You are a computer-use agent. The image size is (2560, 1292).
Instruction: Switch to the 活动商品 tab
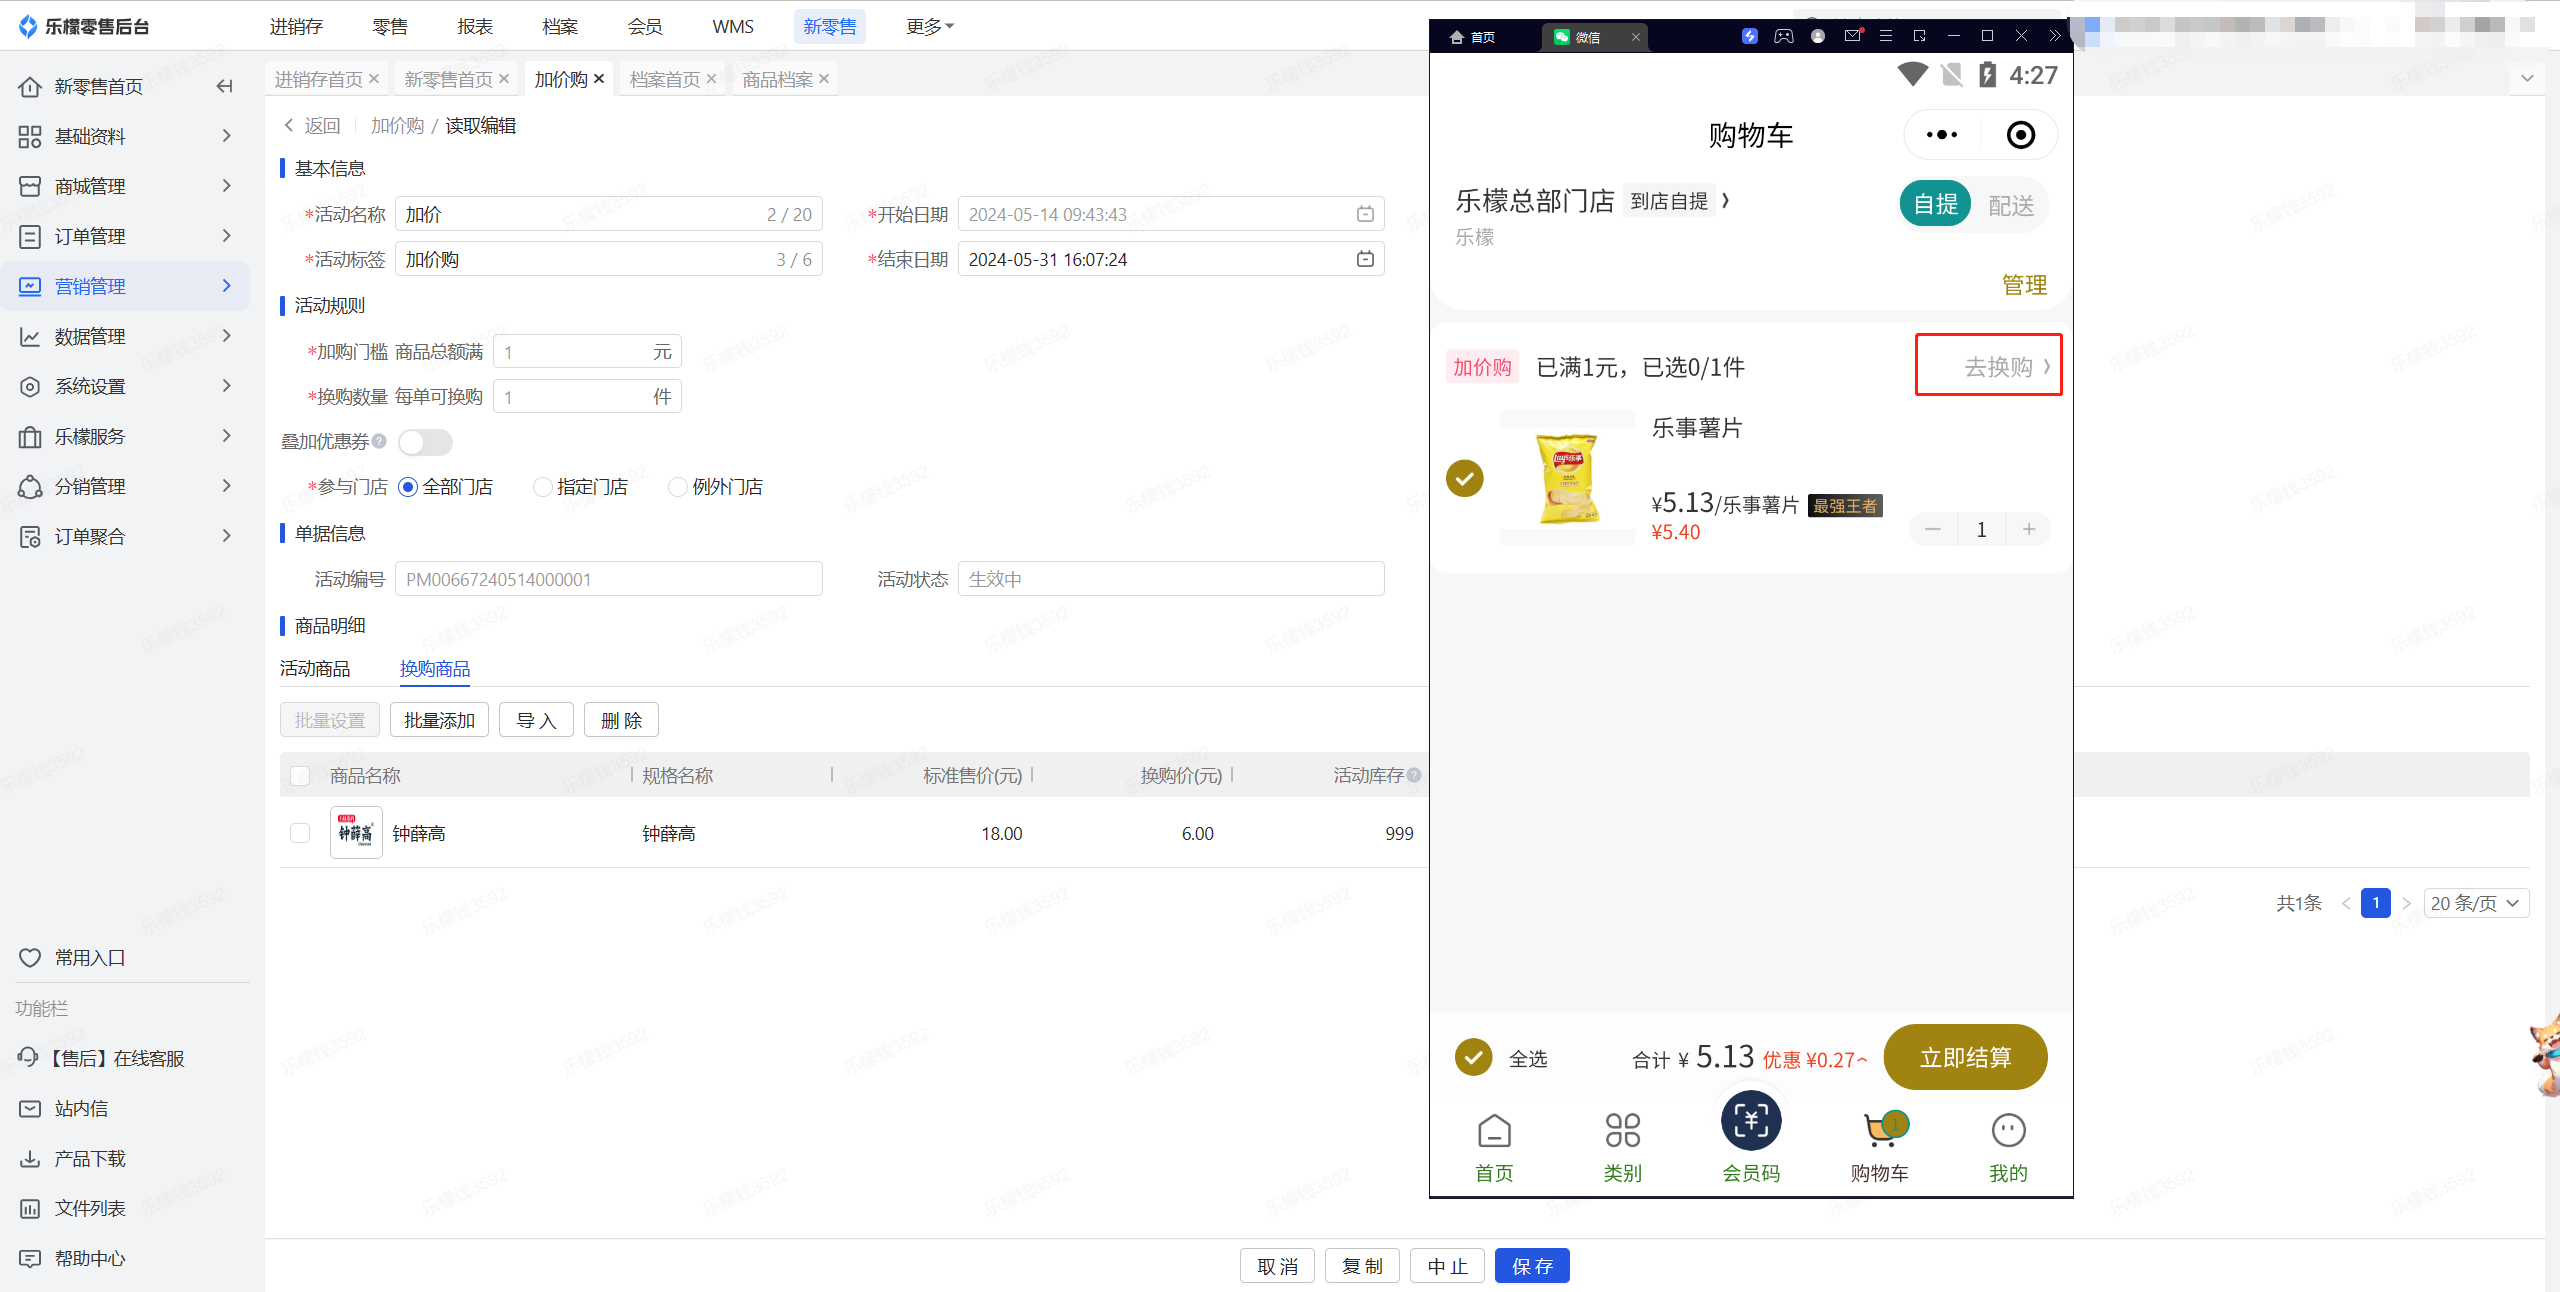315,668
